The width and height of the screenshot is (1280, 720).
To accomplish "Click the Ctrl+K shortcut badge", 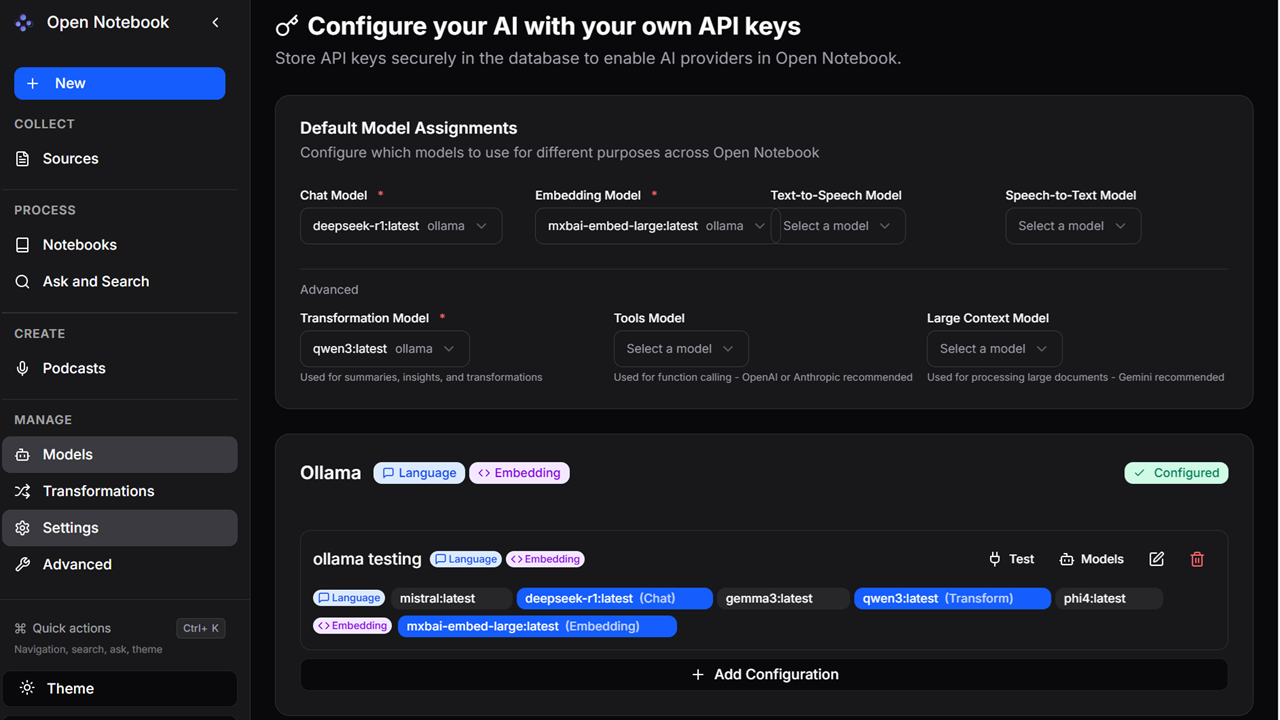I will (x=201, y=628).
